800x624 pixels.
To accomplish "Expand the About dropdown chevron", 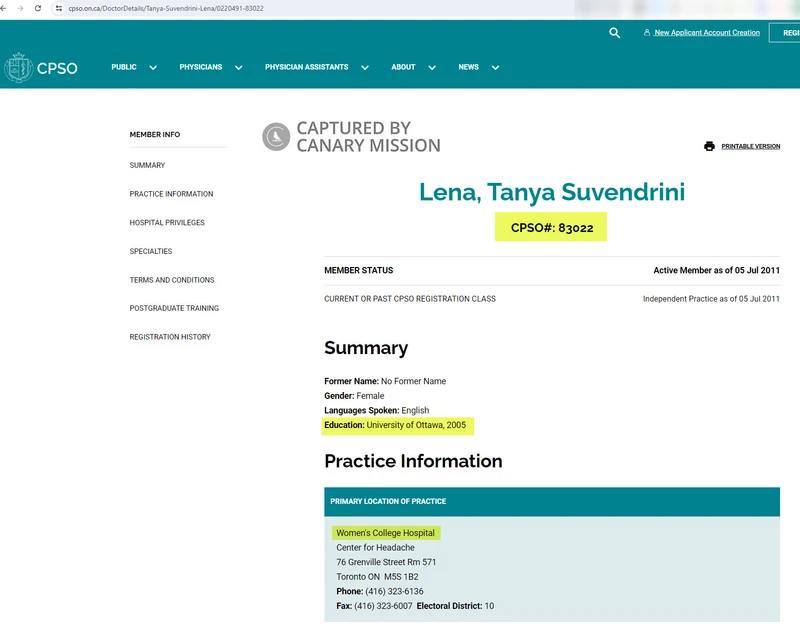I will [432, 67].
